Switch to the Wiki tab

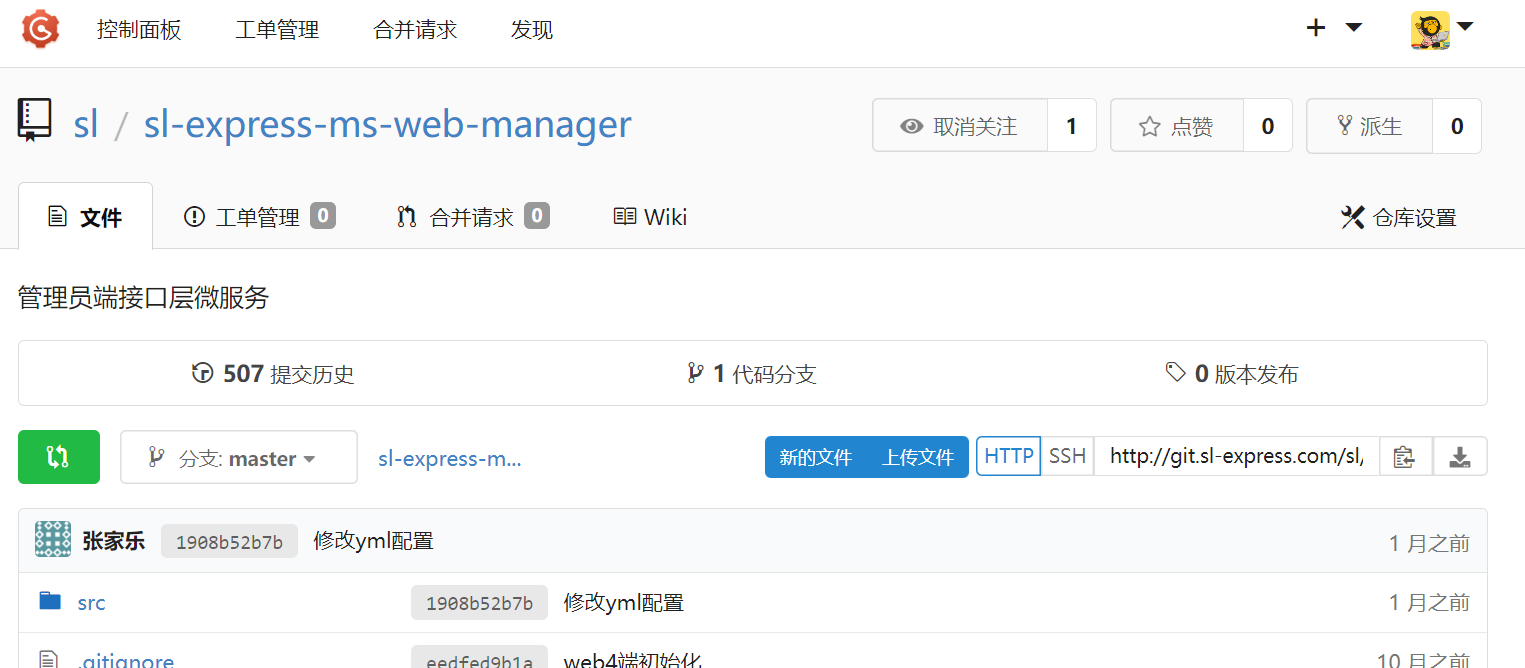pos(650,217)
